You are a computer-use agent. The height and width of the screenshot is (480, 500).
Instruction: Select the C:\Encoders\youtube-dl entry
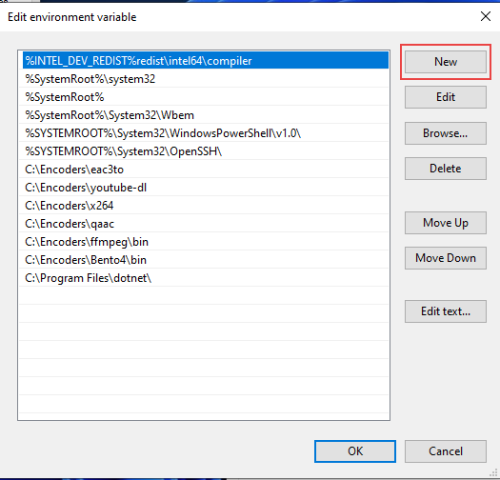[x=206, y=187]
